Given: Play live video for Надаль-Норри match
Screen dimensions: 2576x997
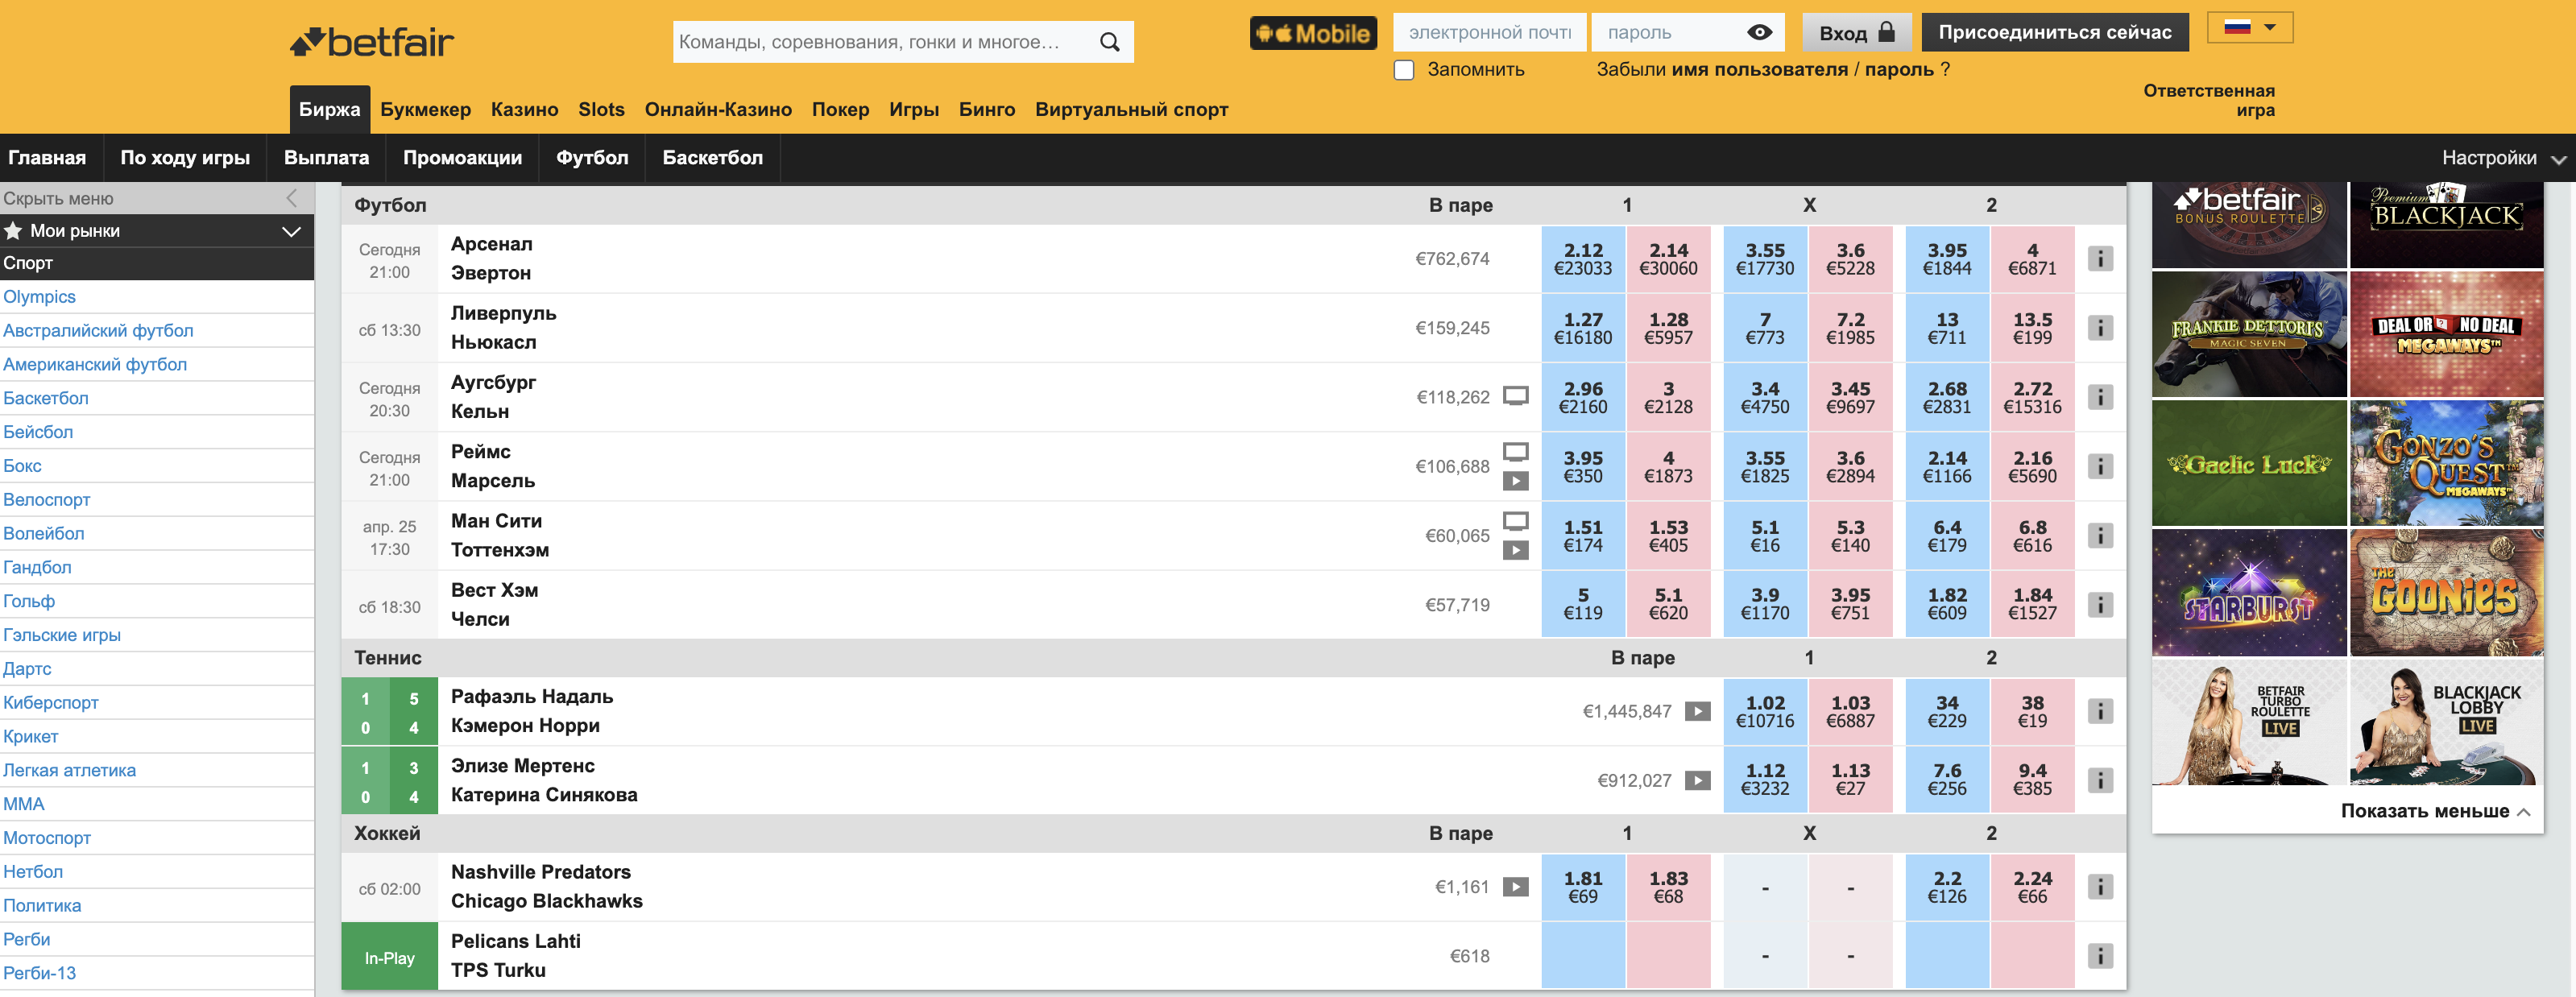Looking at the screenshot, I should point(1698,711).
